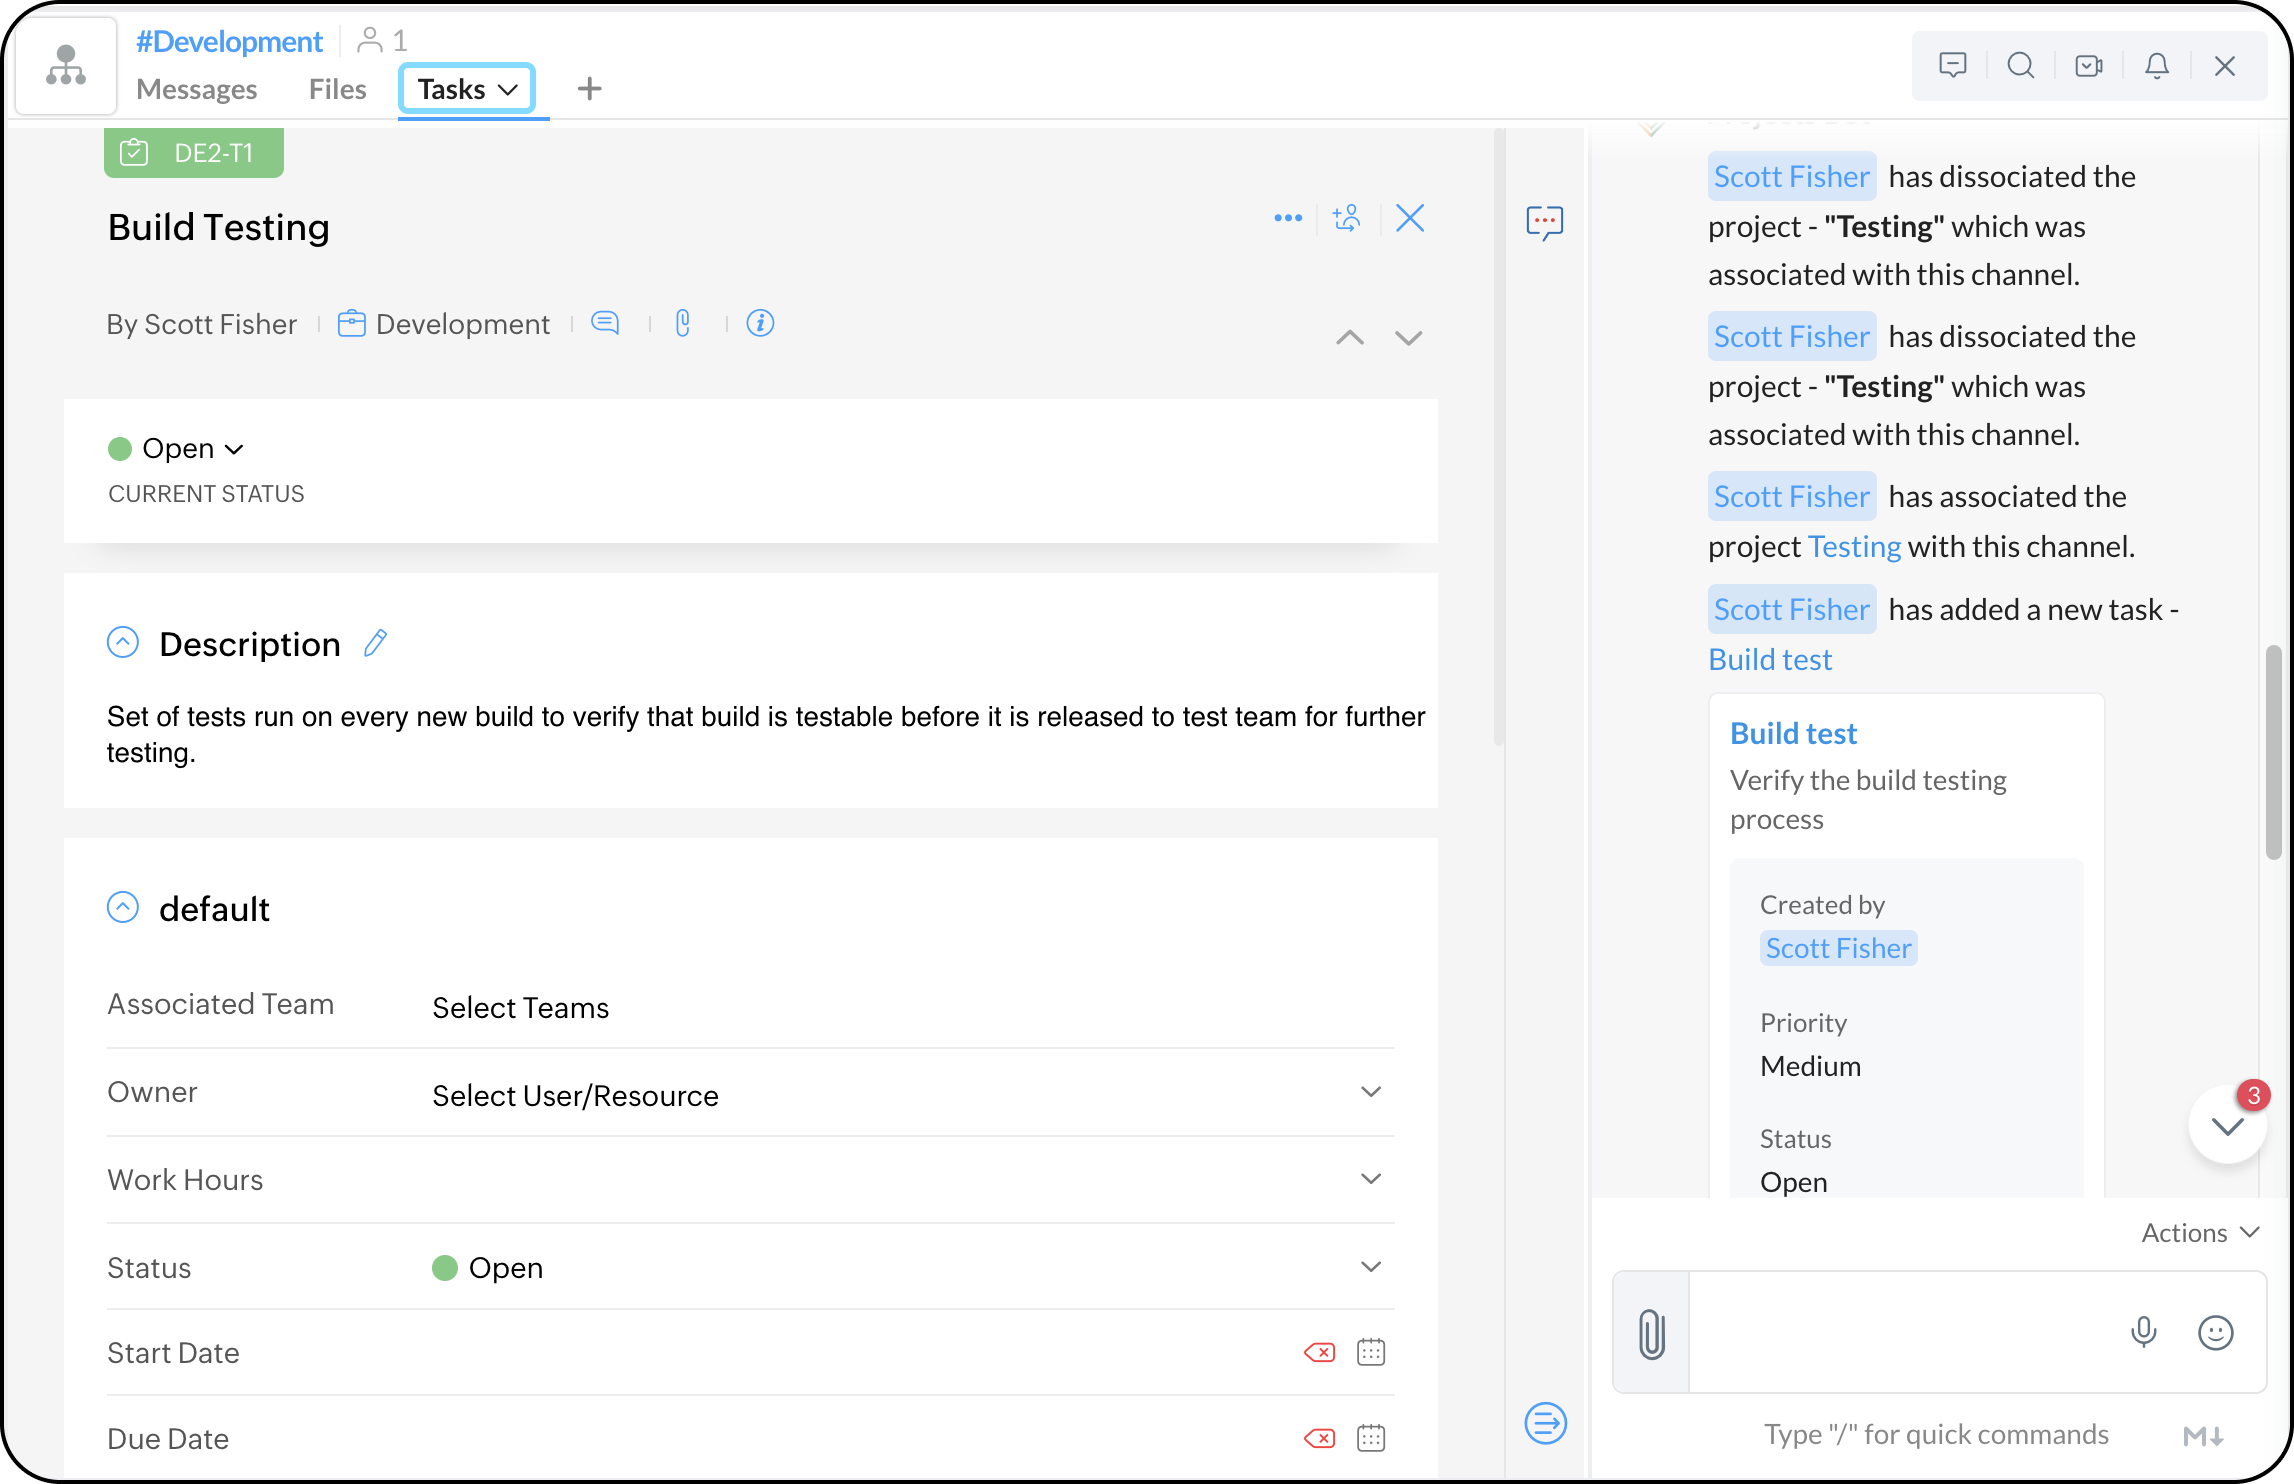Image resolution: width=2294 pixels, height=1484 pixels.
Task: Click the attachment paperclip in the task header
Action: point(683,323)
